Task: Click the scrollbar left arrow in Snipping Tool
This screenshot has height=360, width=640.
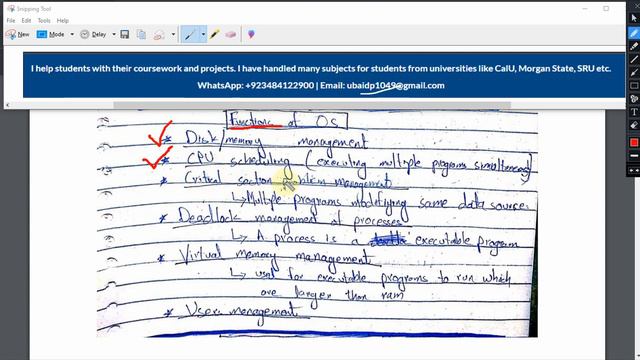Action: (x=7, y=105)
